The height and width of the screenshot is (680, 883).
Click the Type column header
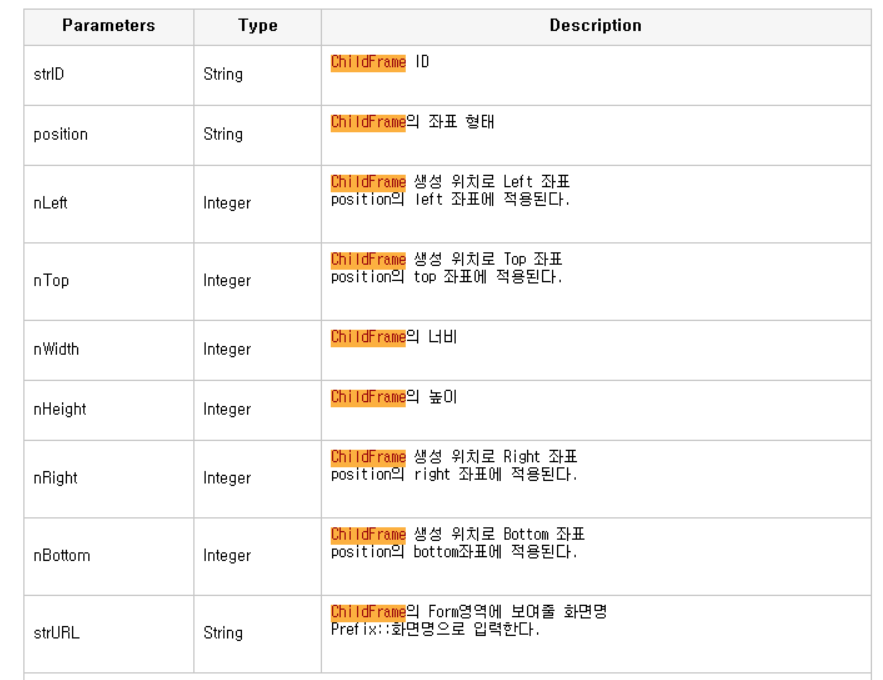point(257,25)
